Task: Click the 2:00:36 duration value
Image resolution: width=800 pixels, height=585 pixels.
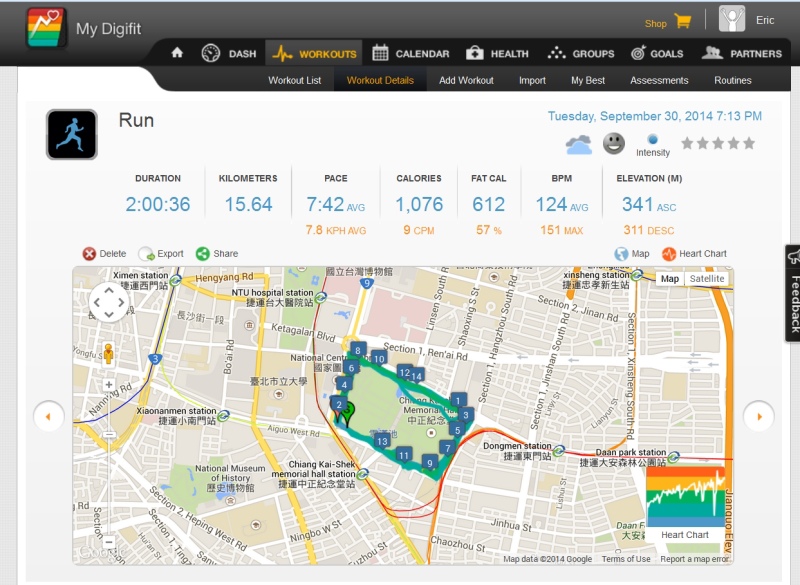Action: pyautogui.click(x=158, y=205)
